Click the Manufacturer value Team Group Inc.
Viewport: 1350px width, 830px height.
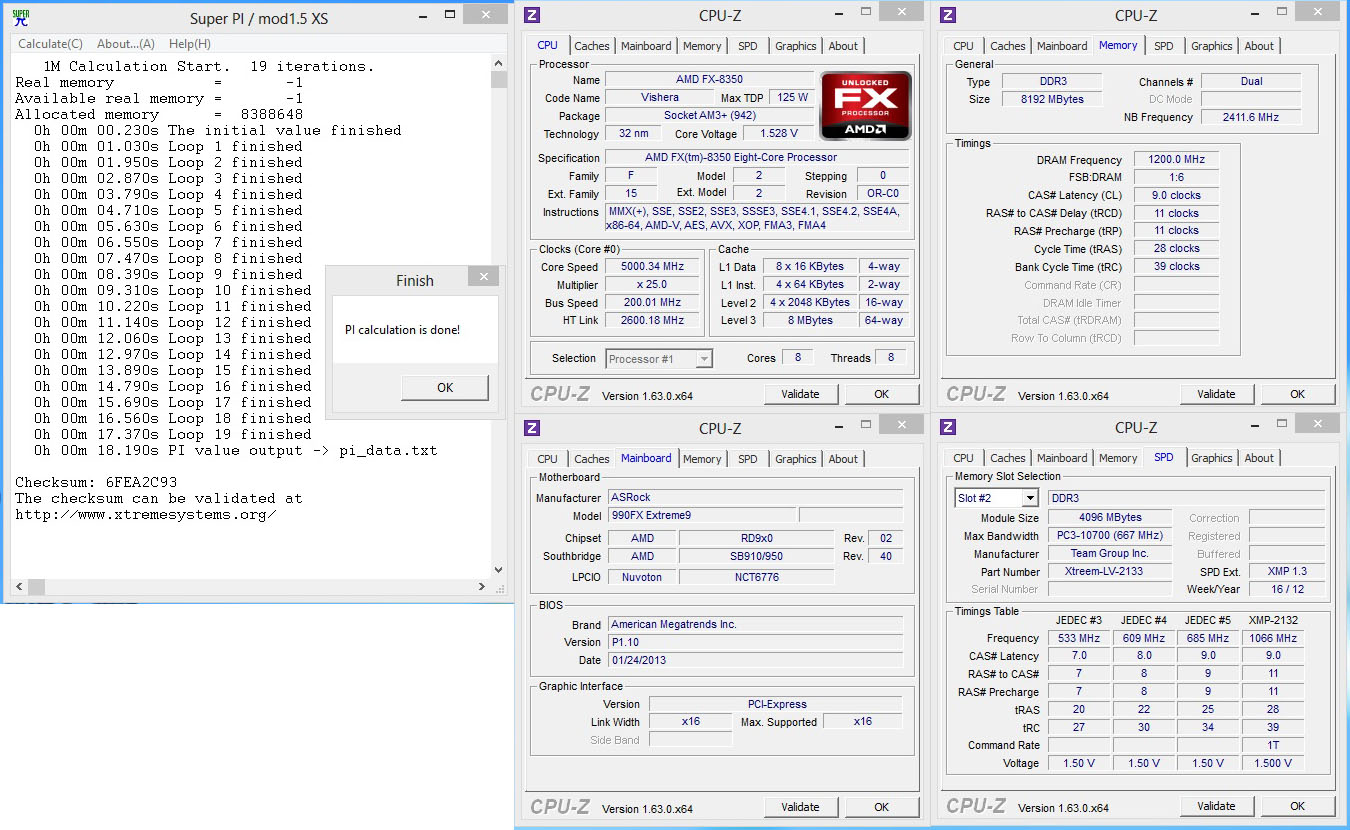(1110, 554)
